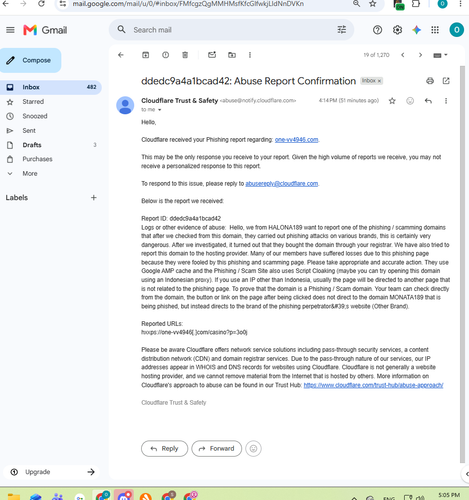Open the toolbar More options menu
469x500 pixels.
[250, 55]
